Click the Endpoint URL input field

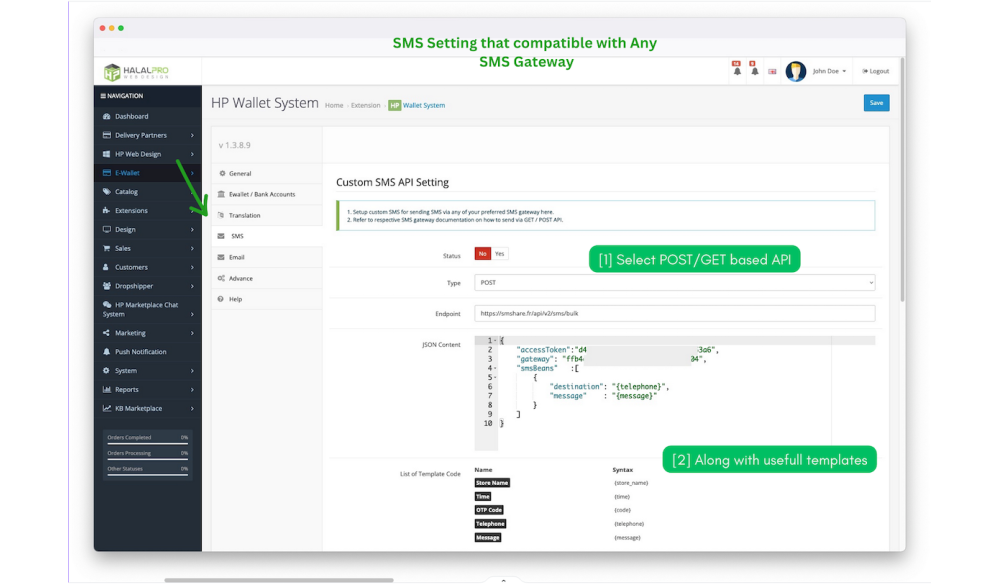674,313
